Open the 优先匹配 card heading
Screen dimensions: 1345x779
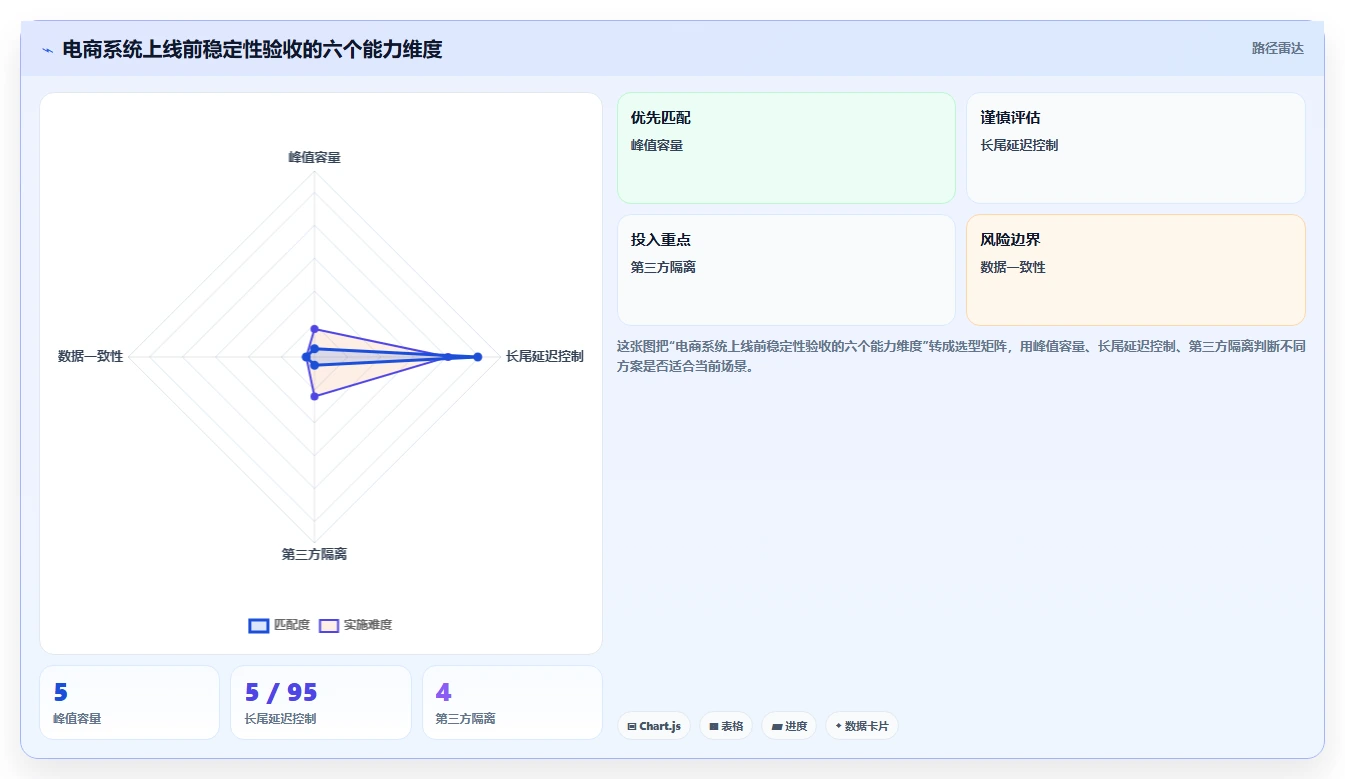click(660, 118)
